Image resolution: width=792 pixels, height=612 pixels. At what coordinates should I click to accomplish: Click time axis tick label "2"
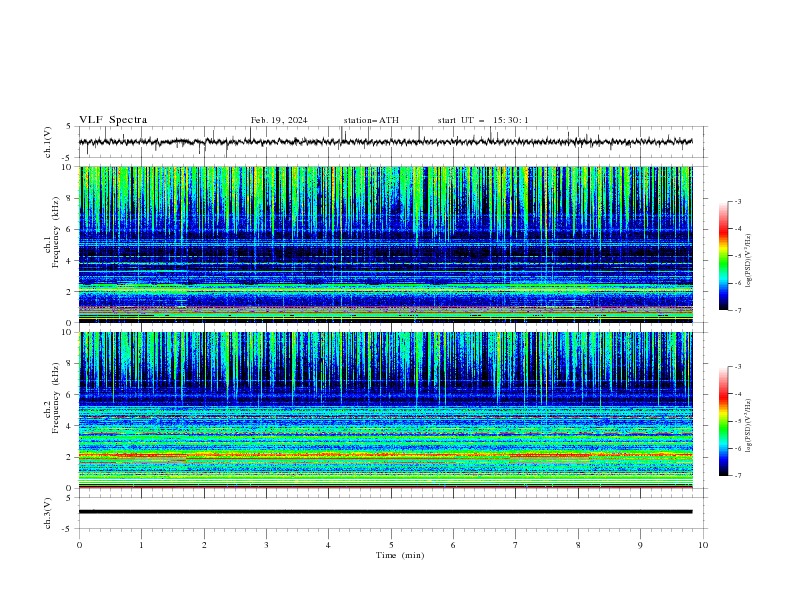(204, 545)
